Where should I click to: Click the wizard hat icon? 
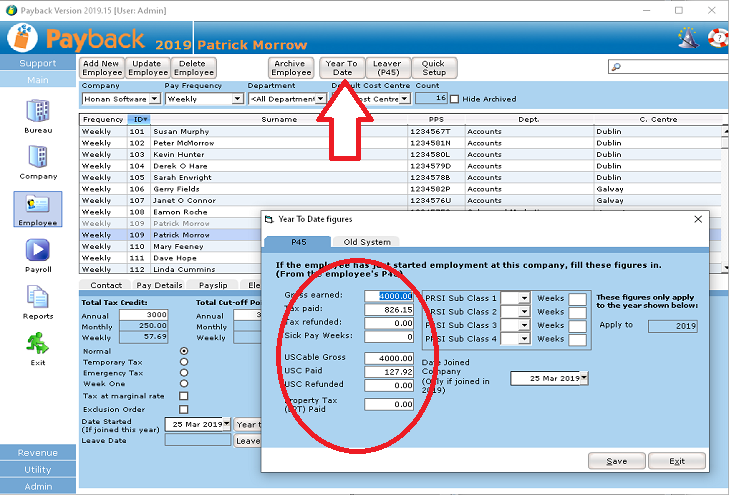(688, 38)
